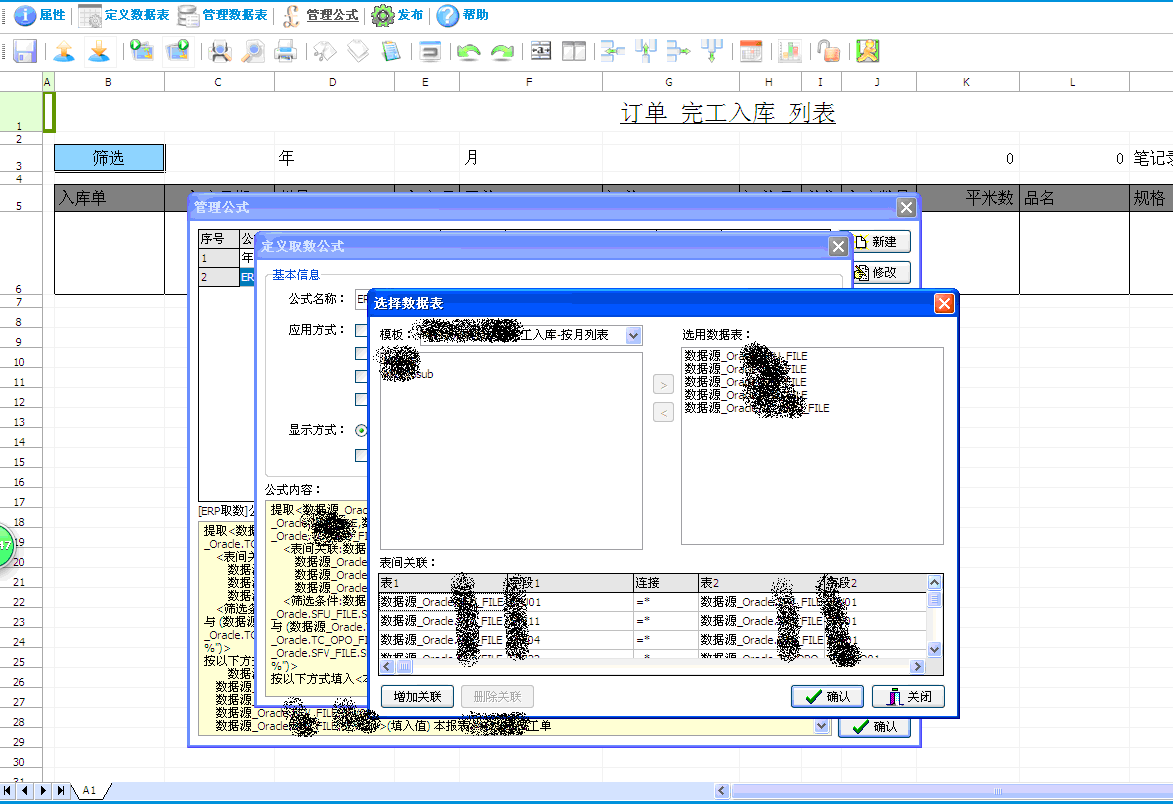Screen dimensions: 1173x804
Task: Click the 增加关联 button
Action: [417, 697]
